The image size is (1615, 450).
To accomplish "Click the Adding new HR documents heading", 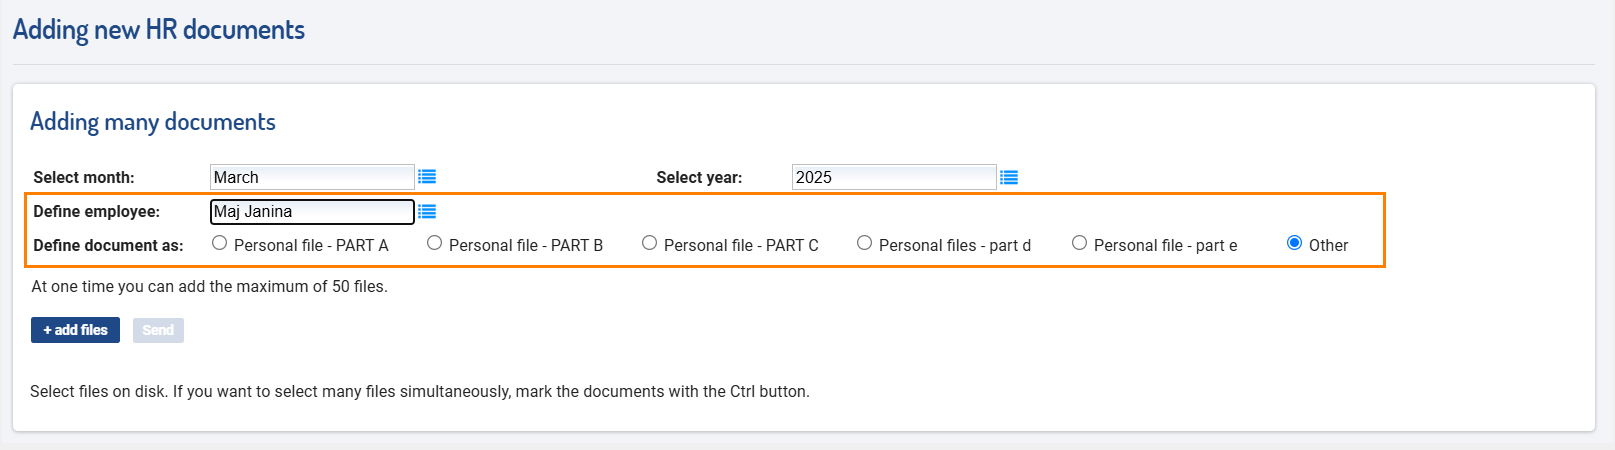I will tap(159, 30).
